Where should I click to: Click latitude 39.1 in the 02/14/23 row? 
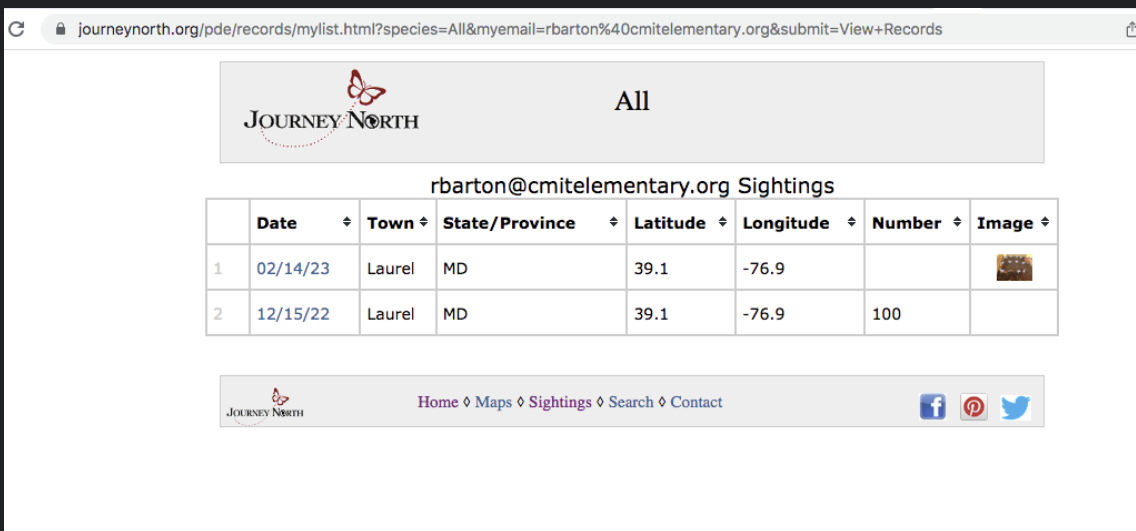[x=651, y=269]
